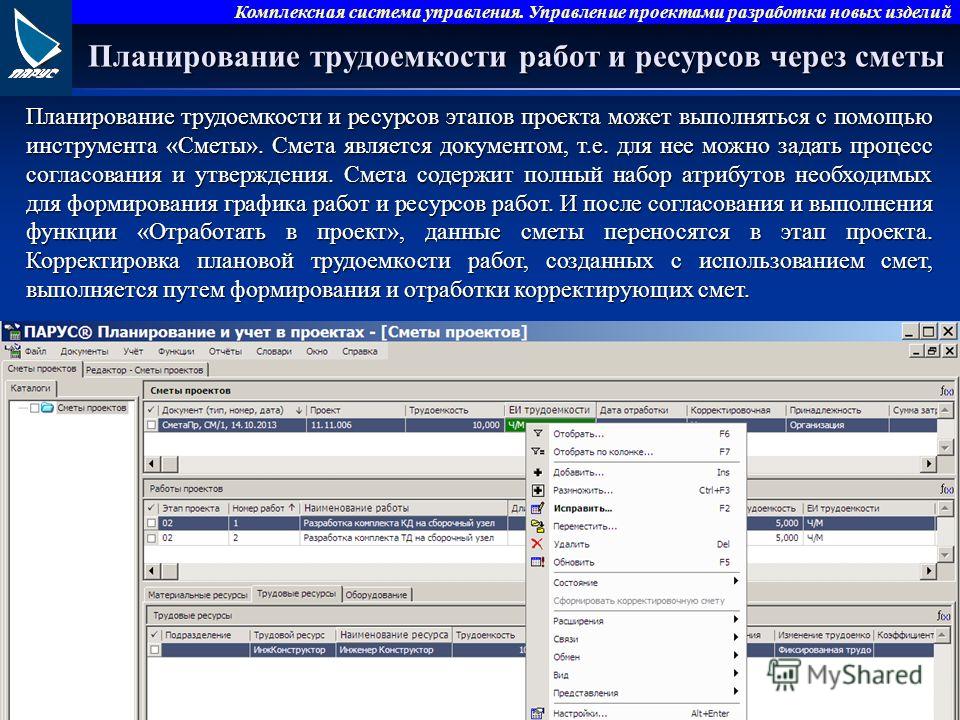Screen dimensions: 960x720
Task: Choose Исправить... in the context menu
Action: [x=637, y=508]
